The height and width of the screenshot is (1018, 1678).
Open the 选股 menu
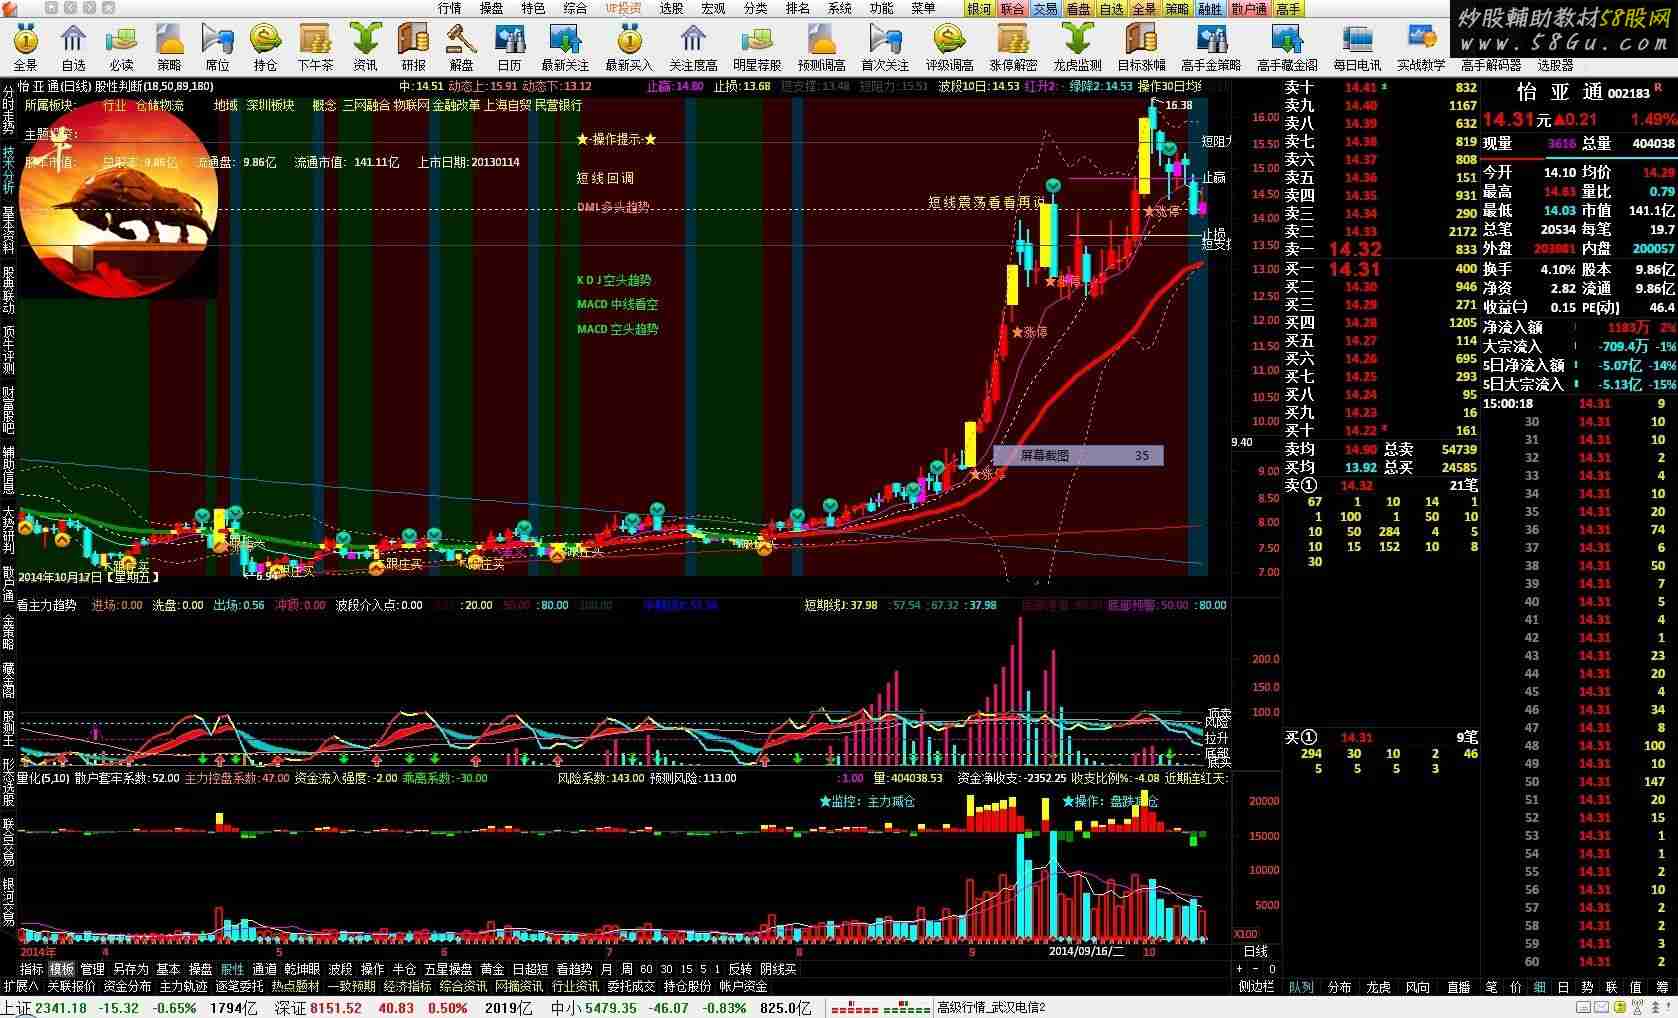click(671, 8)
